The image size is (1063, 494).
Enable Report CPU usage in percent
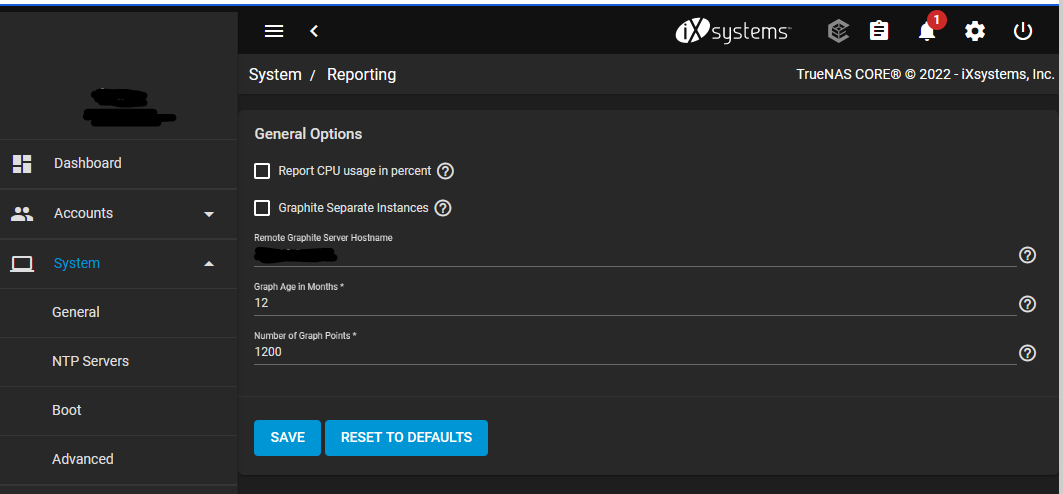click(x=262, y=171)
